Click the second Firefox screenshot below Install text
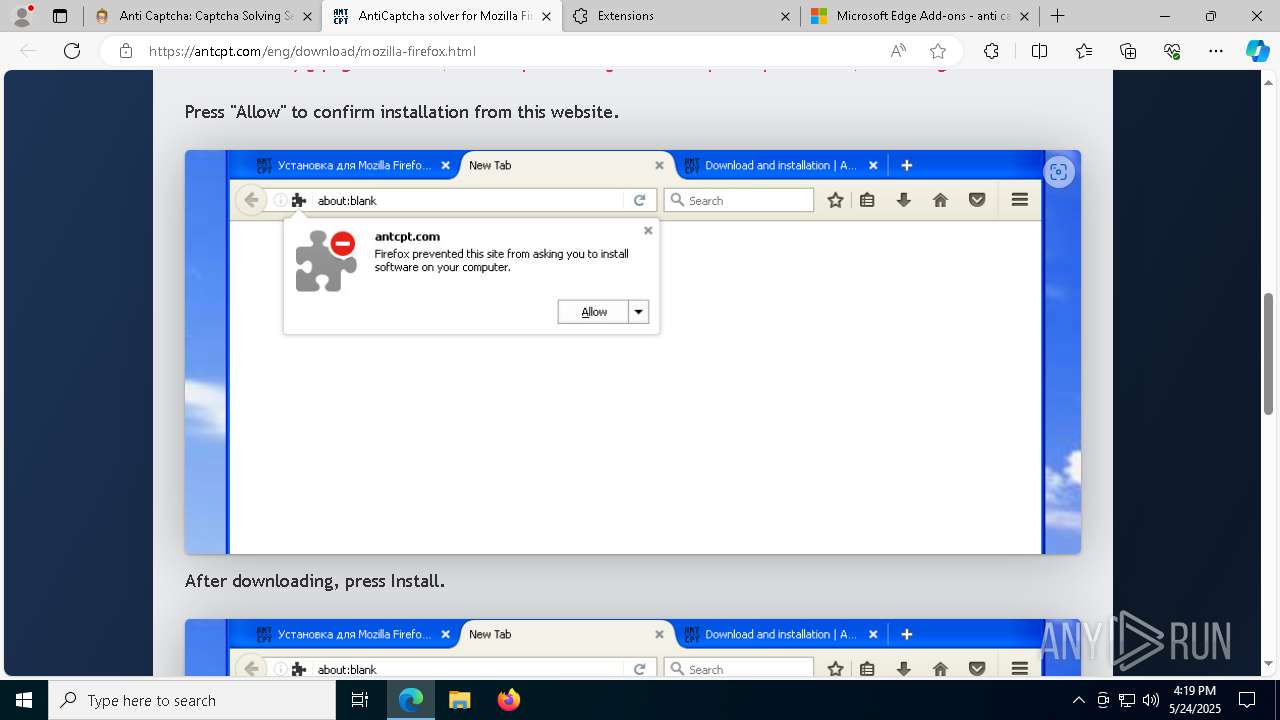 pos(633,647)
